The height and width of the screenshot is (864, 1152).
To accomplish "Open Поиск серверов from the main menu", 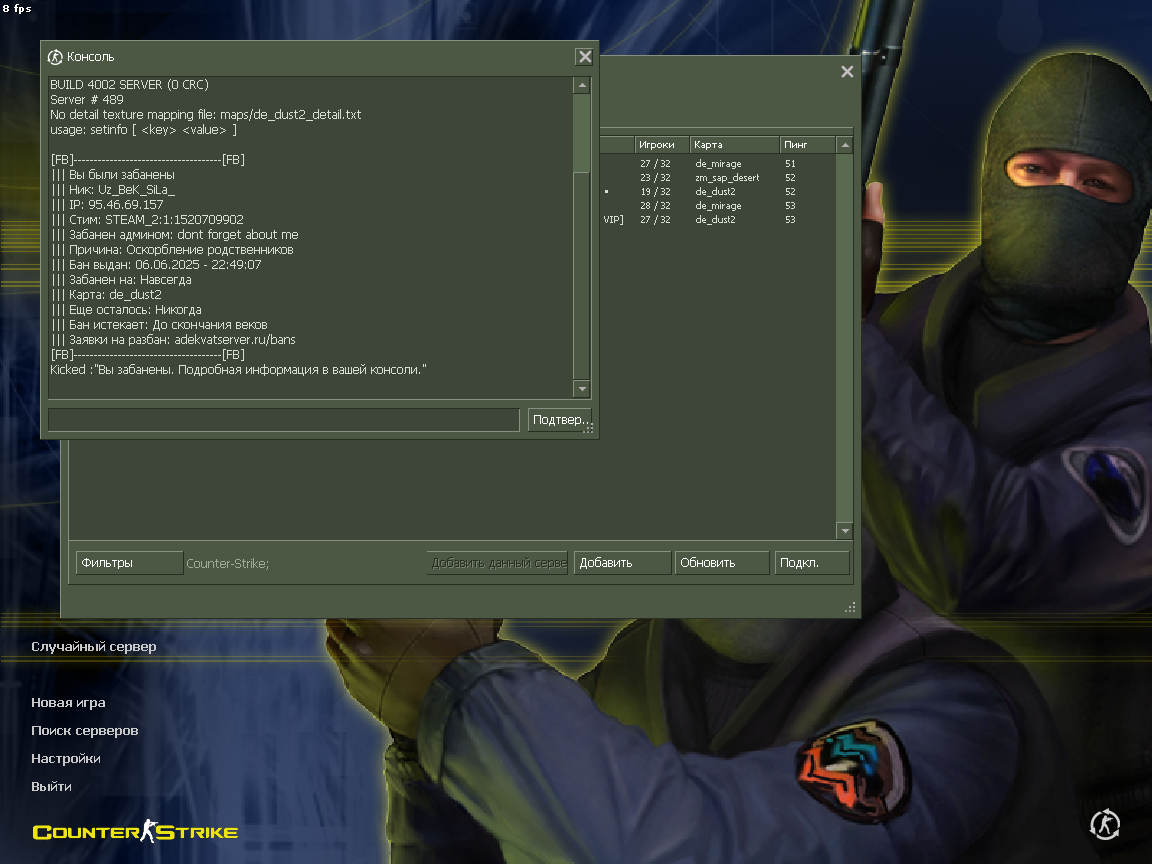I will pyautogui.click(x=84, y=730).
